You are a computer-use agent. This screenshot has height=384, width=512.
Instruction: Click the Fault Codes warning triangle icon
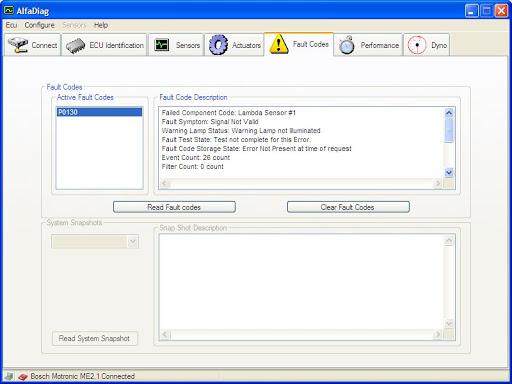(279, 44)
